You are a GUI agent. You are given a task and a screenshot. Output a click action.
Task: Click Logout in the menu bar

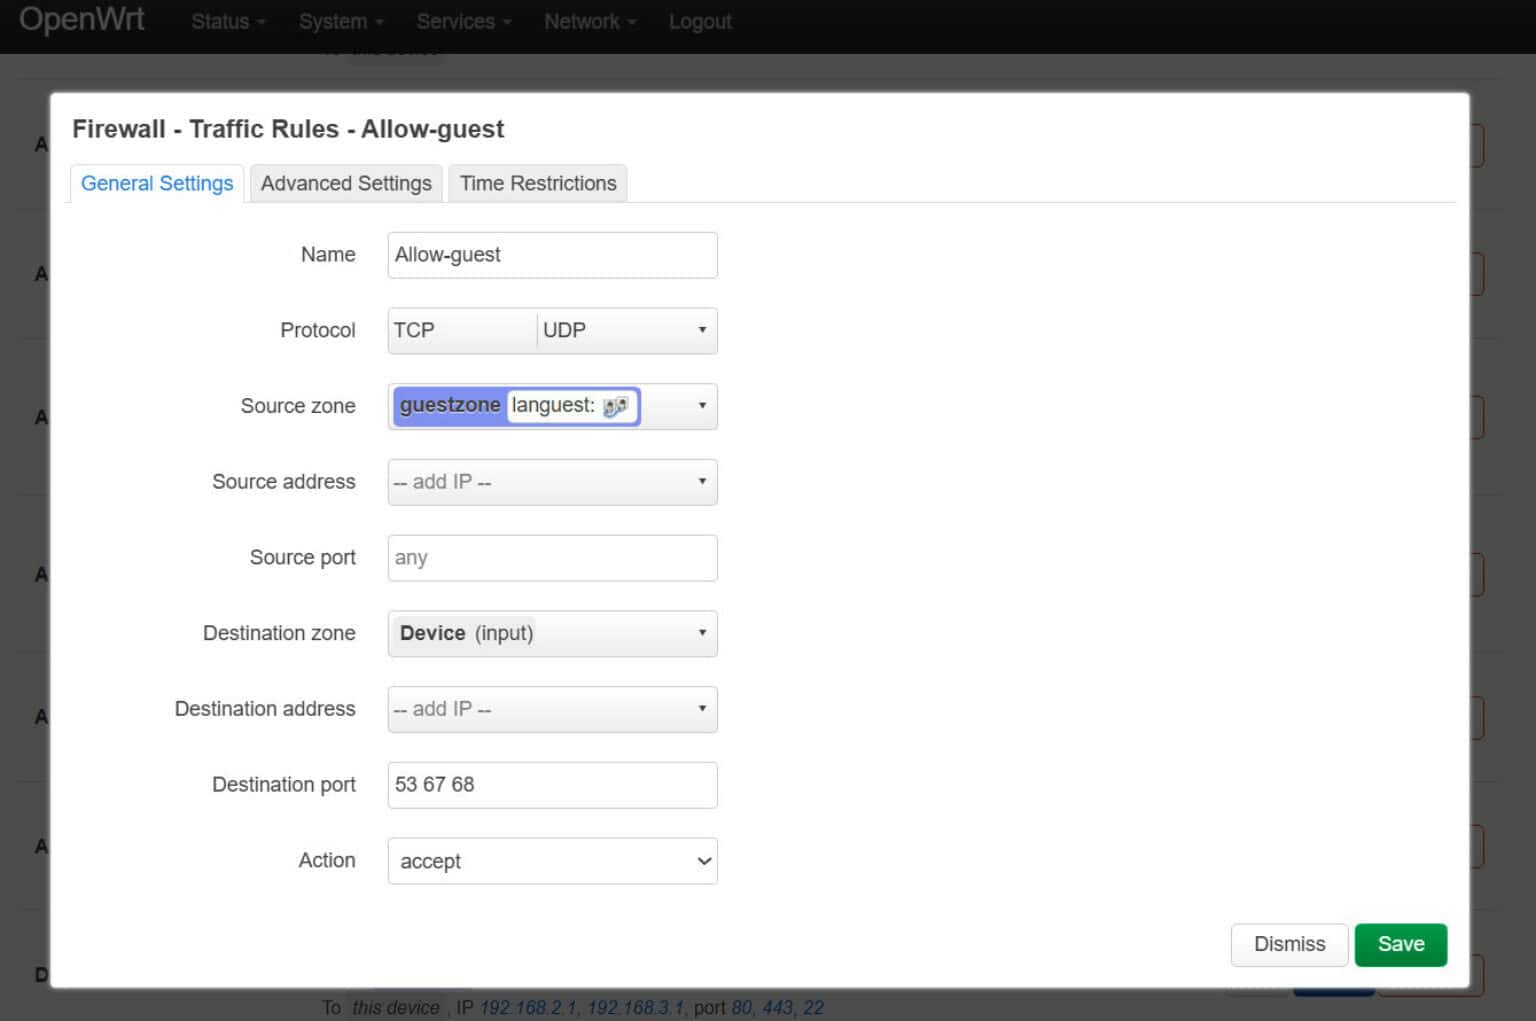(x=699, y=21)
